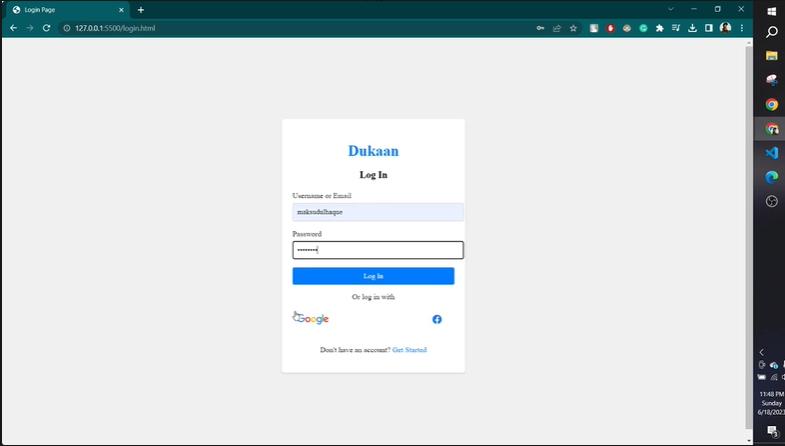Image resolution: width=785 pixels, height=446 pixels.
Task: Open the red circular extension icon
Action: [610, 28]
